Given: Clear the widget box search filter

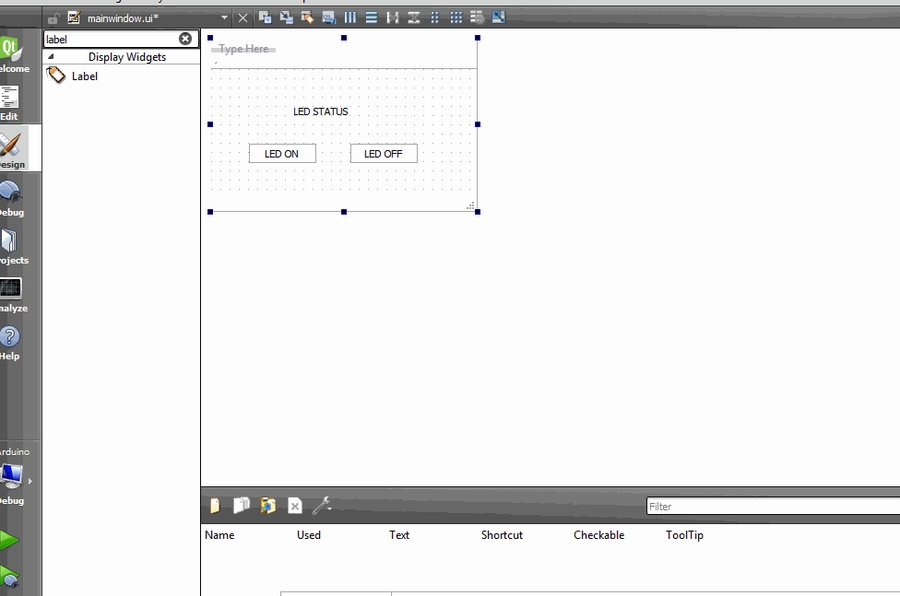Looking at the screenshot, I should point(185,39).
